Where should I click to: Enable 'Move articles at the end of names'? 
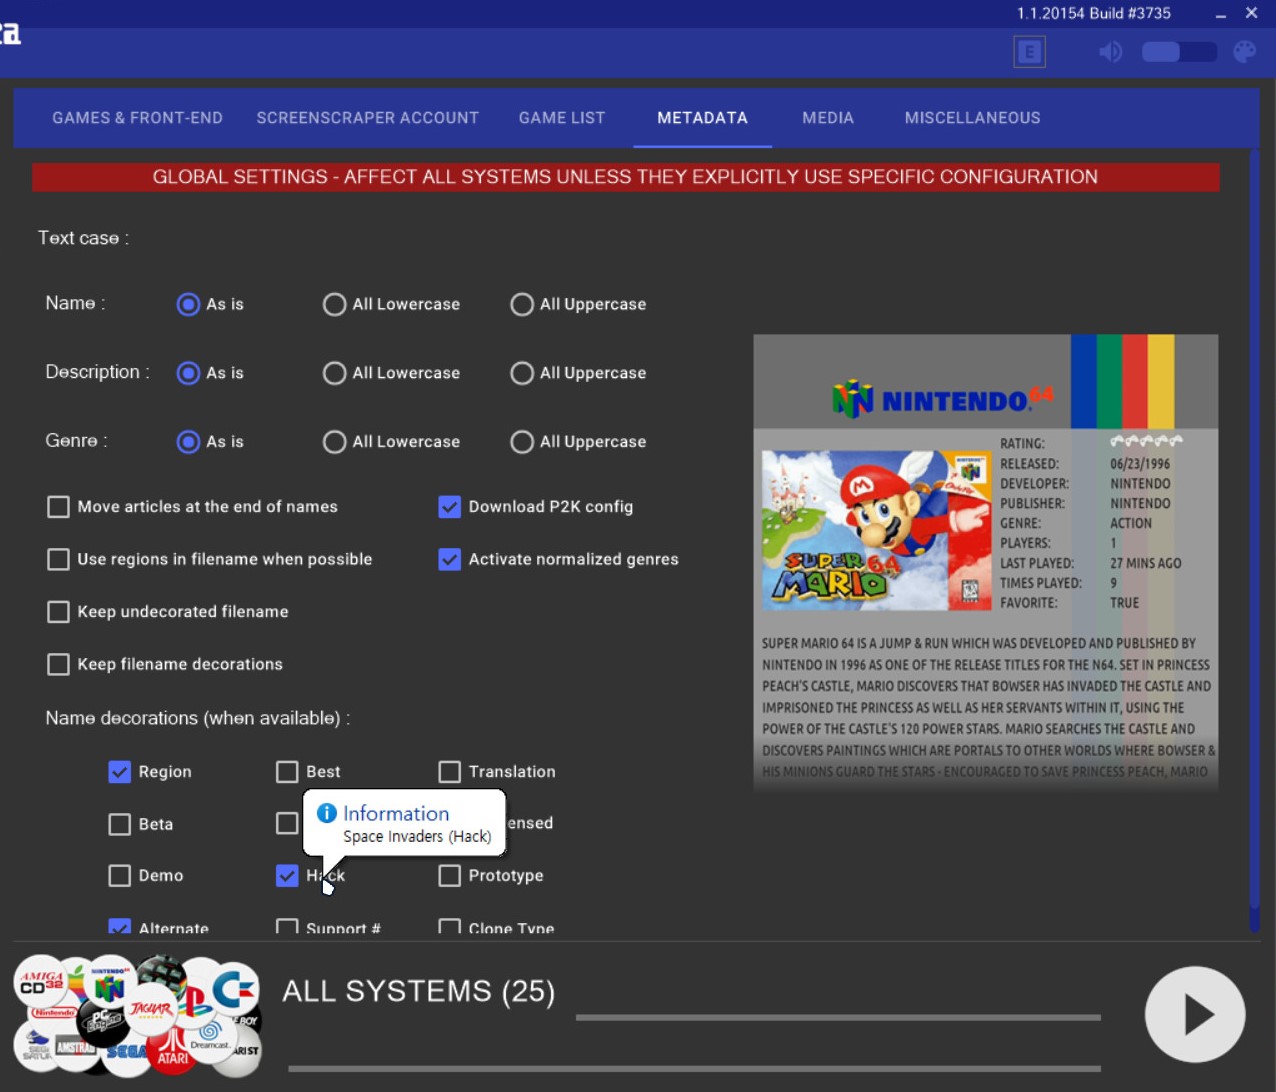[58, 507]
